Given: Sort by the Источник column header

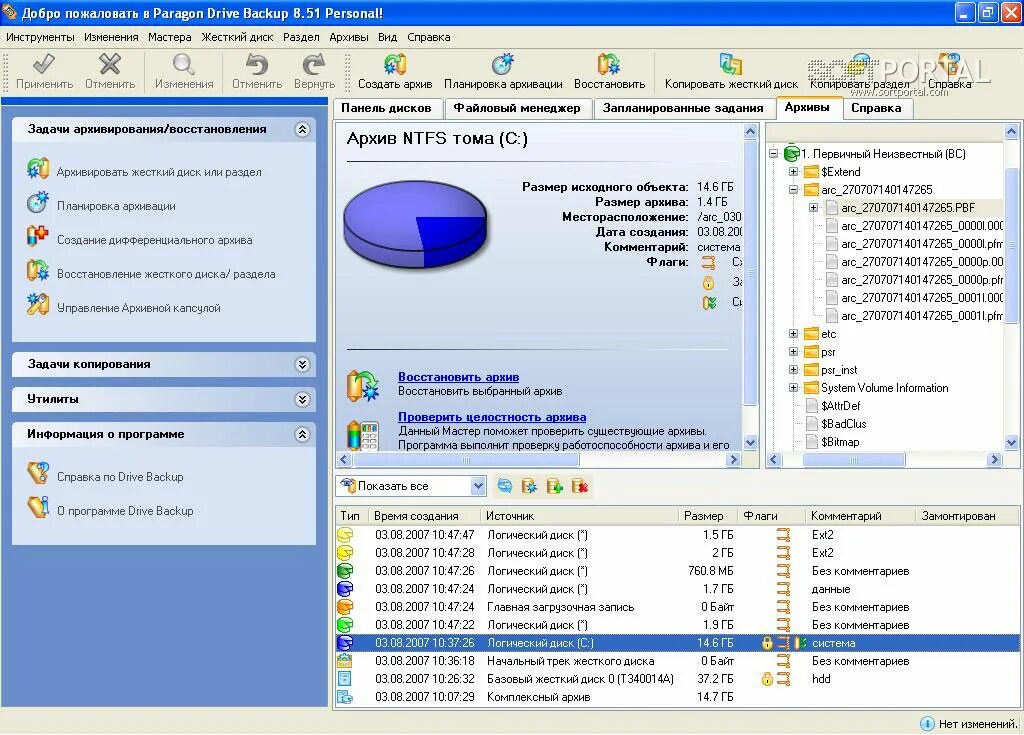Looking at the screenshot, I should pos(580,515).
